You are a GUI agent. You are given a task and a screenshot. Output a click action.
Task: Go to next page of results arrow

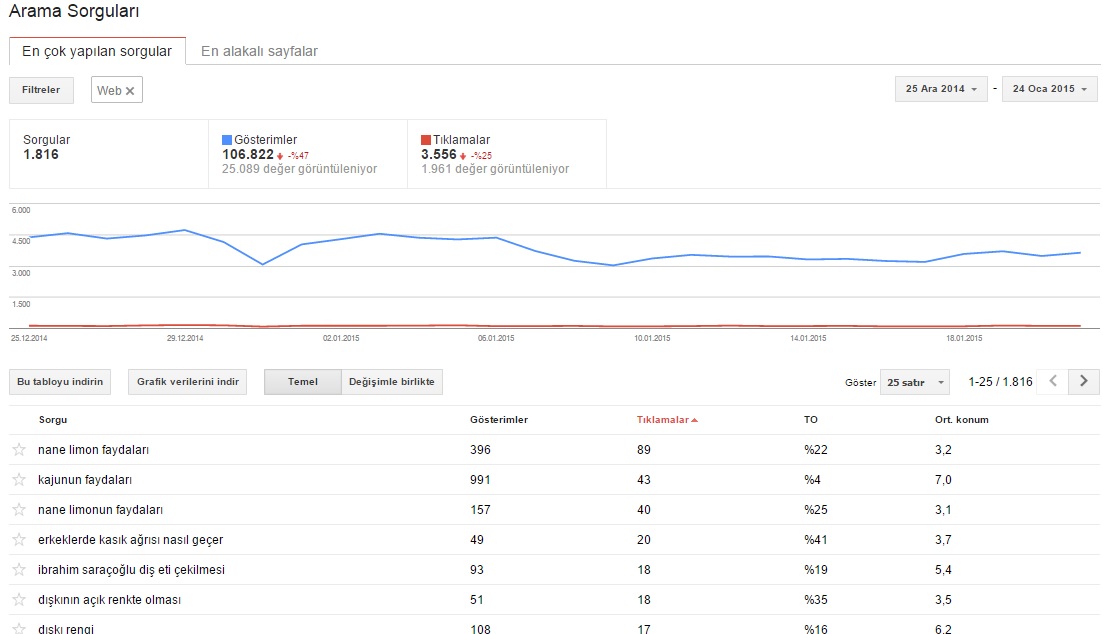pos(1083,381)
